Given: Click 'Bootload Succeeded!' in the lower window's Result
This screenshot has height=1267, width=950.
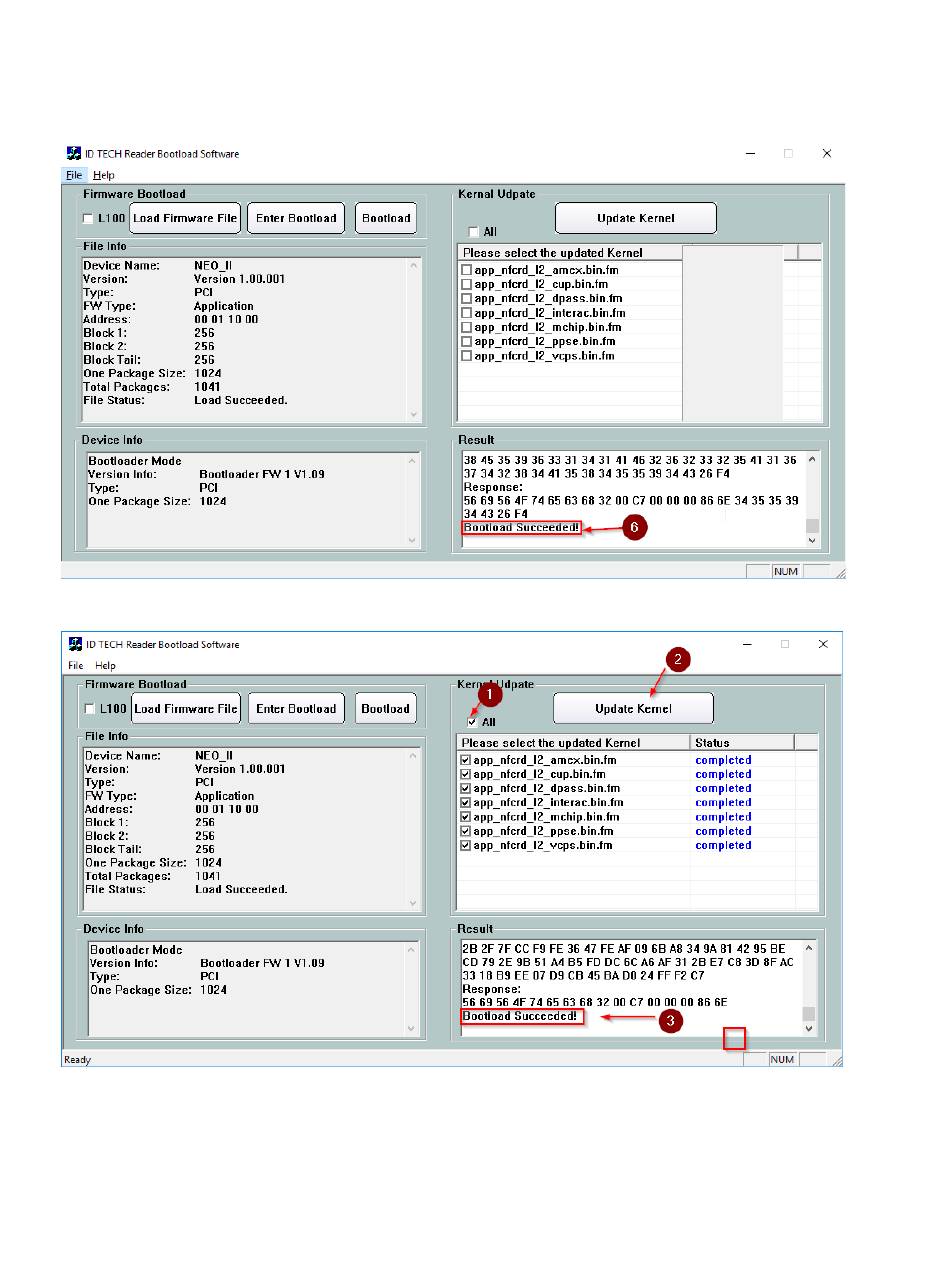Looking at the screenshot, I should coord(520,1016).
